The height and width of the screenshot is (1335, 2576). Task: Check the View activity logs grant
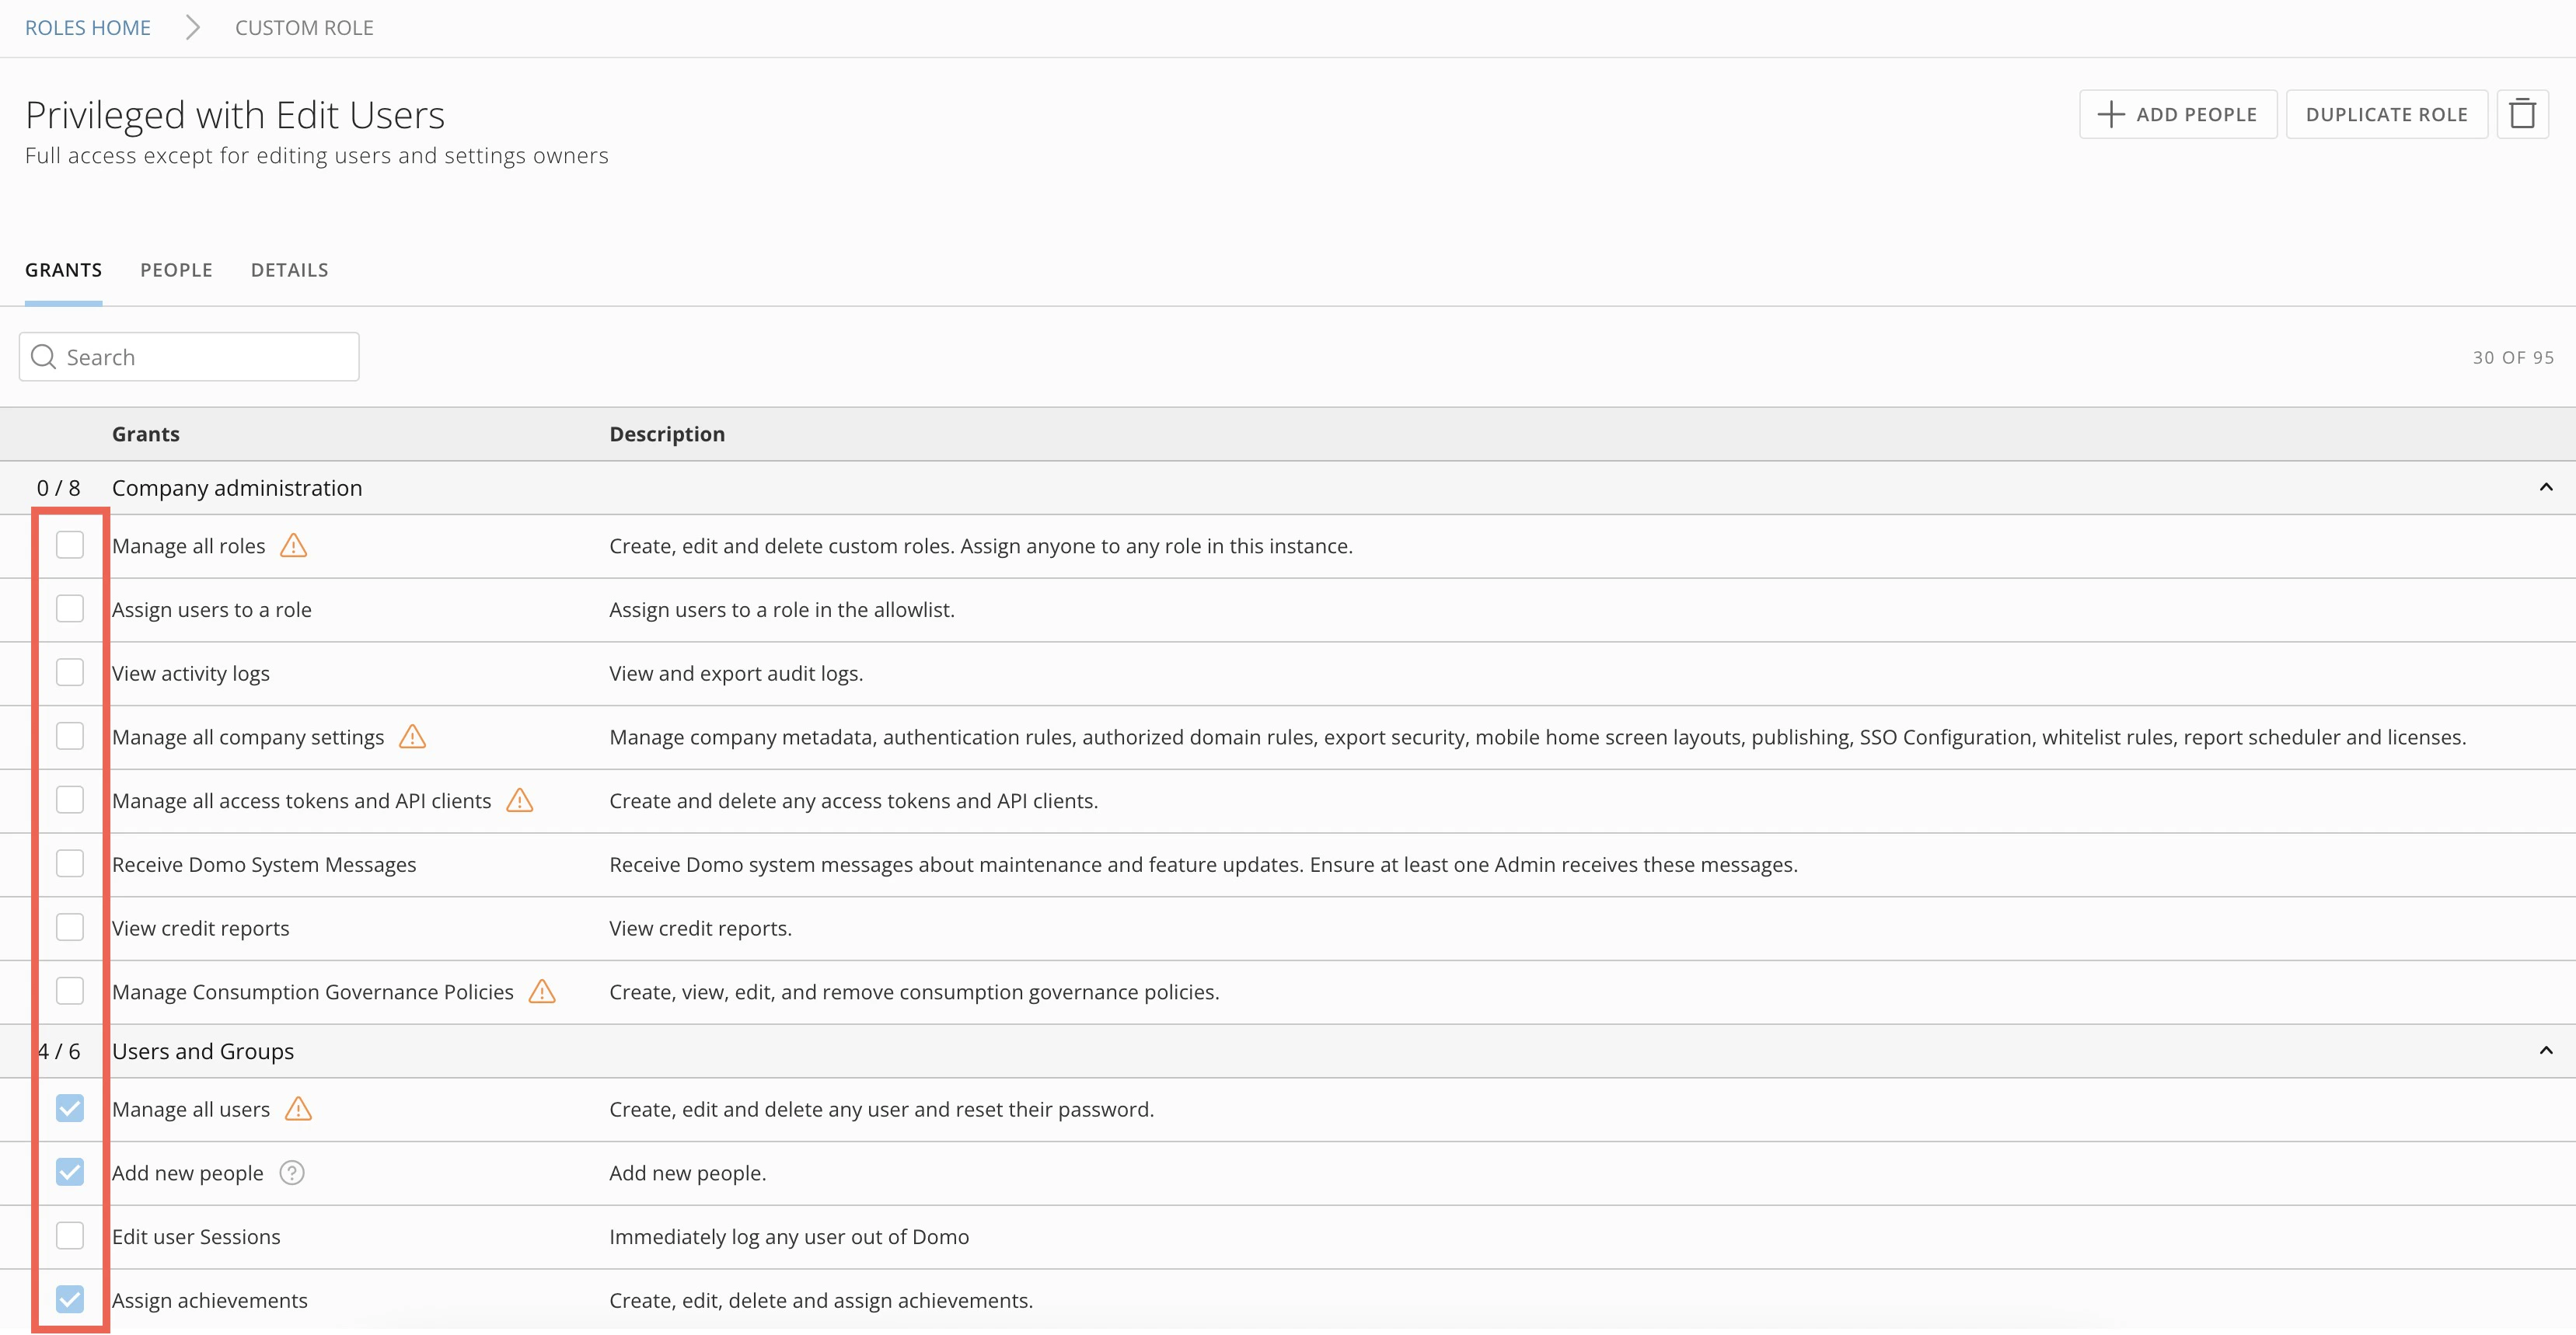(x=70, y=672)
